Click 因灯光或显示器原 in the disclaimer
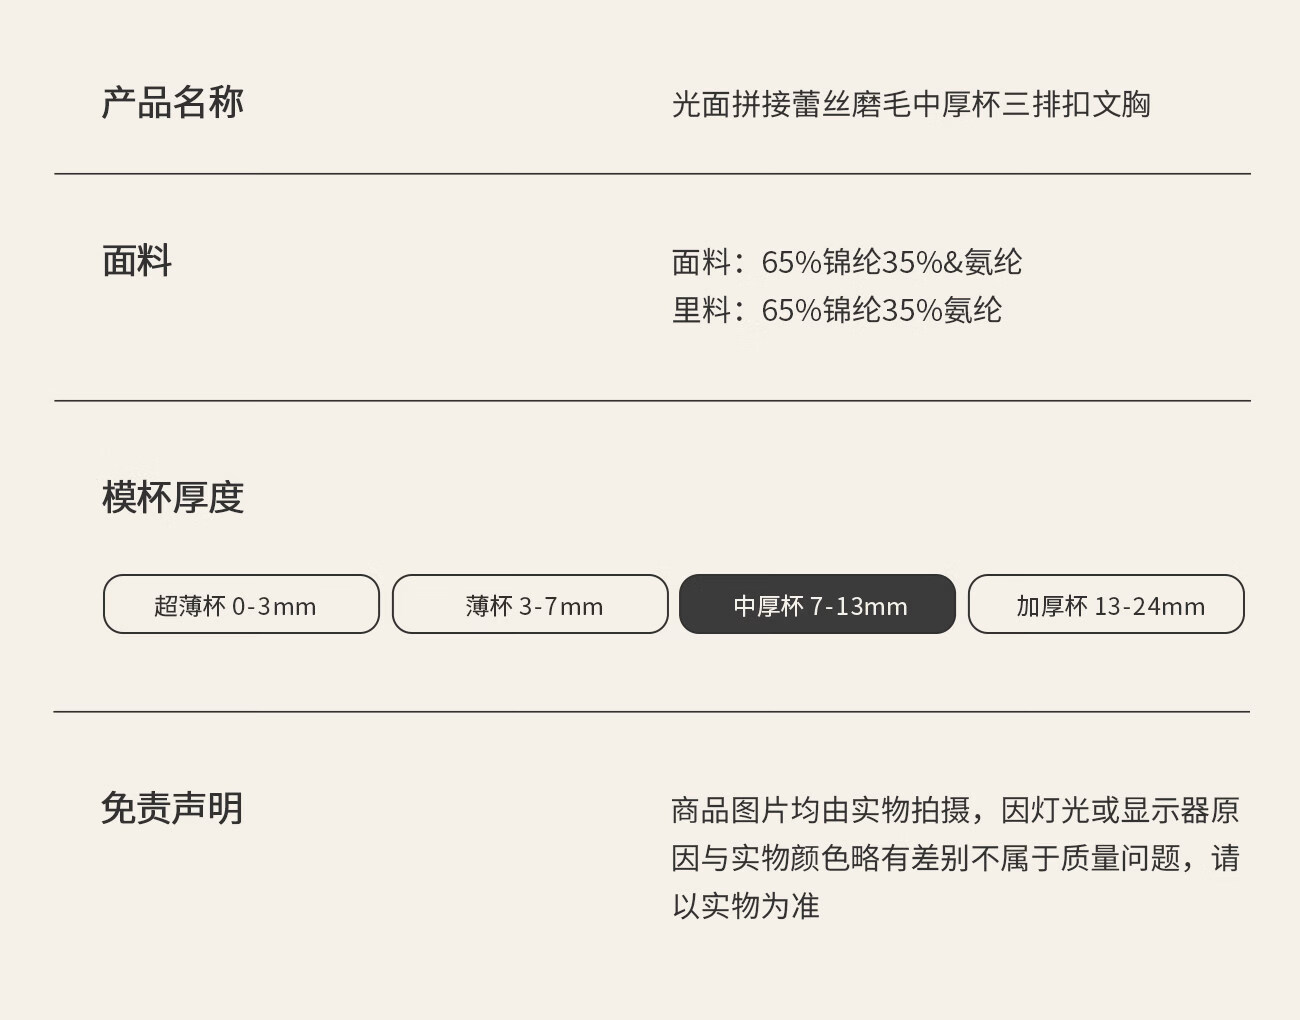Screen dimensions: 1300x1020 point(1120,810)
